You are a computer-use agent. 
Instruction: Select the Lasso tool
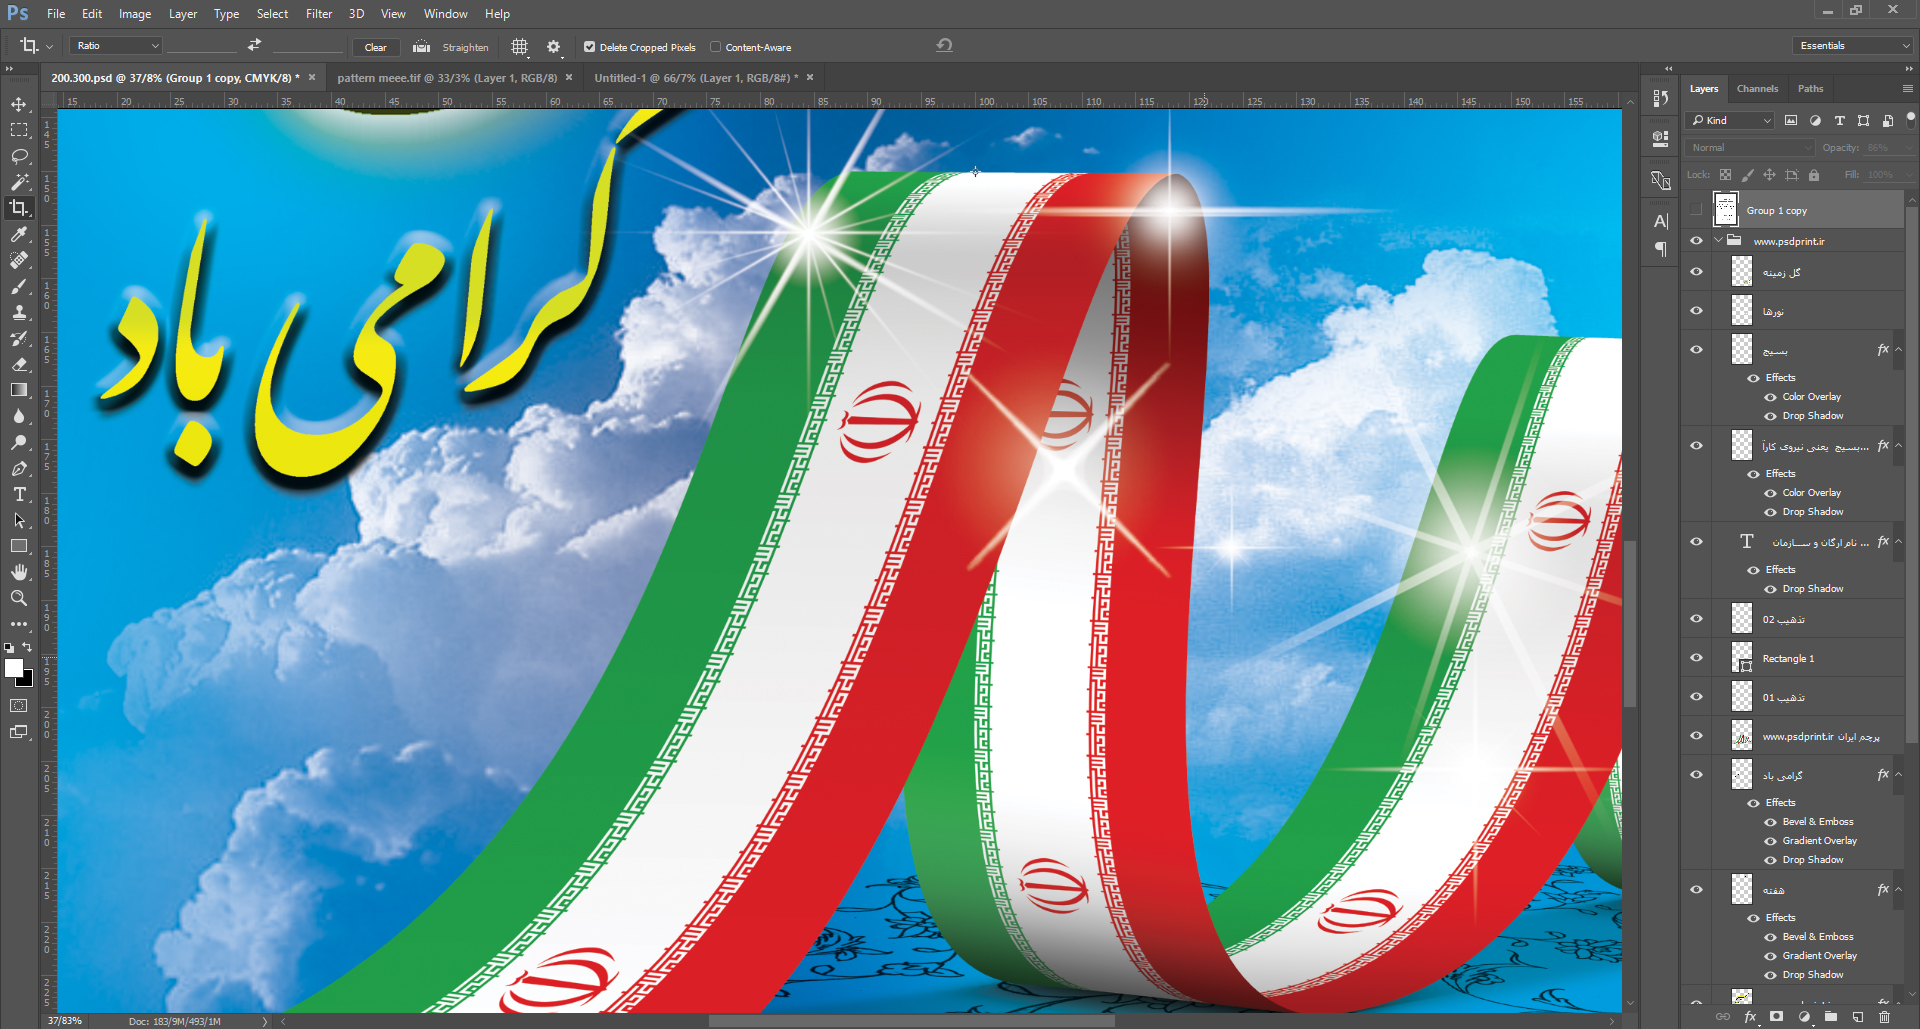click(x=19, y=156)
